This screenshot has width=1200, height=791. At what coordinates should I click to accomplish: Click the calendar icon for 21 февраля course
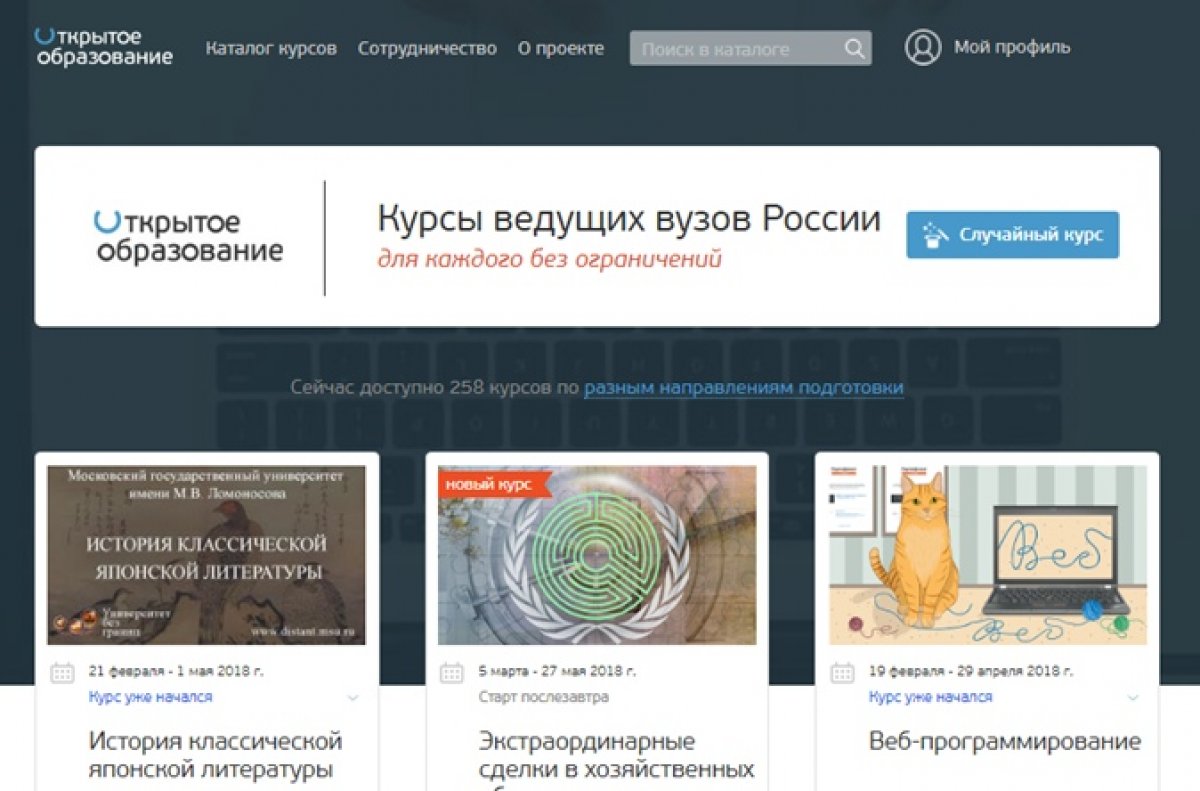(62, 672)
